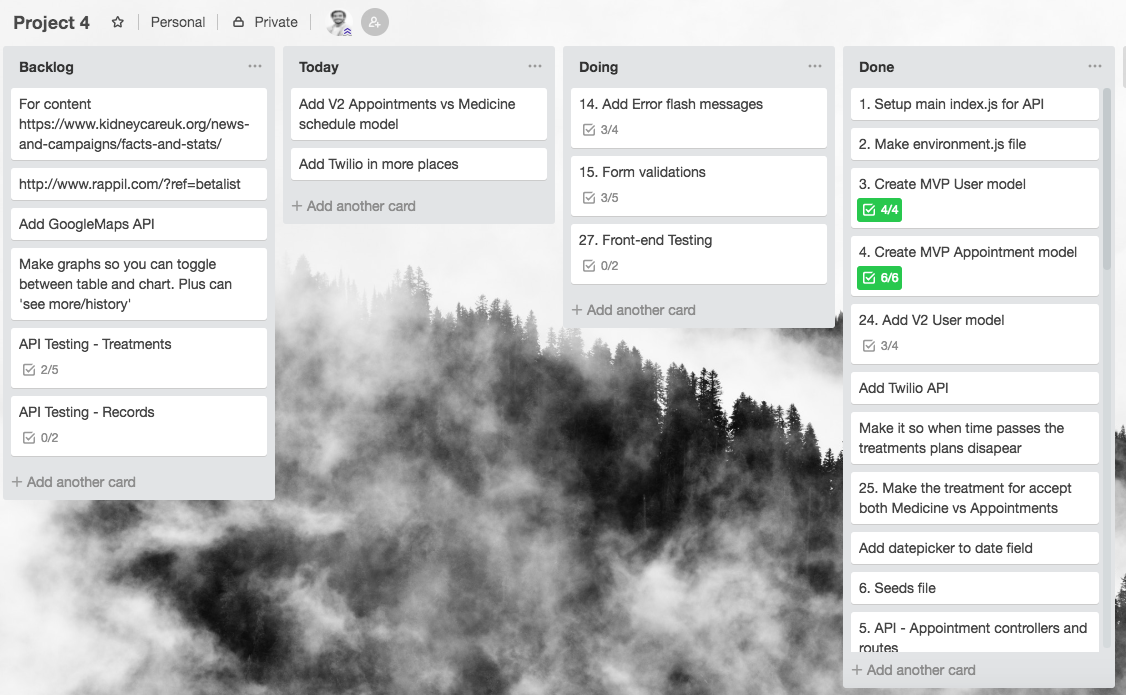Add another card to Backlog list
This screenshot has width=1126, height=695.
click(x=73, y=482)
